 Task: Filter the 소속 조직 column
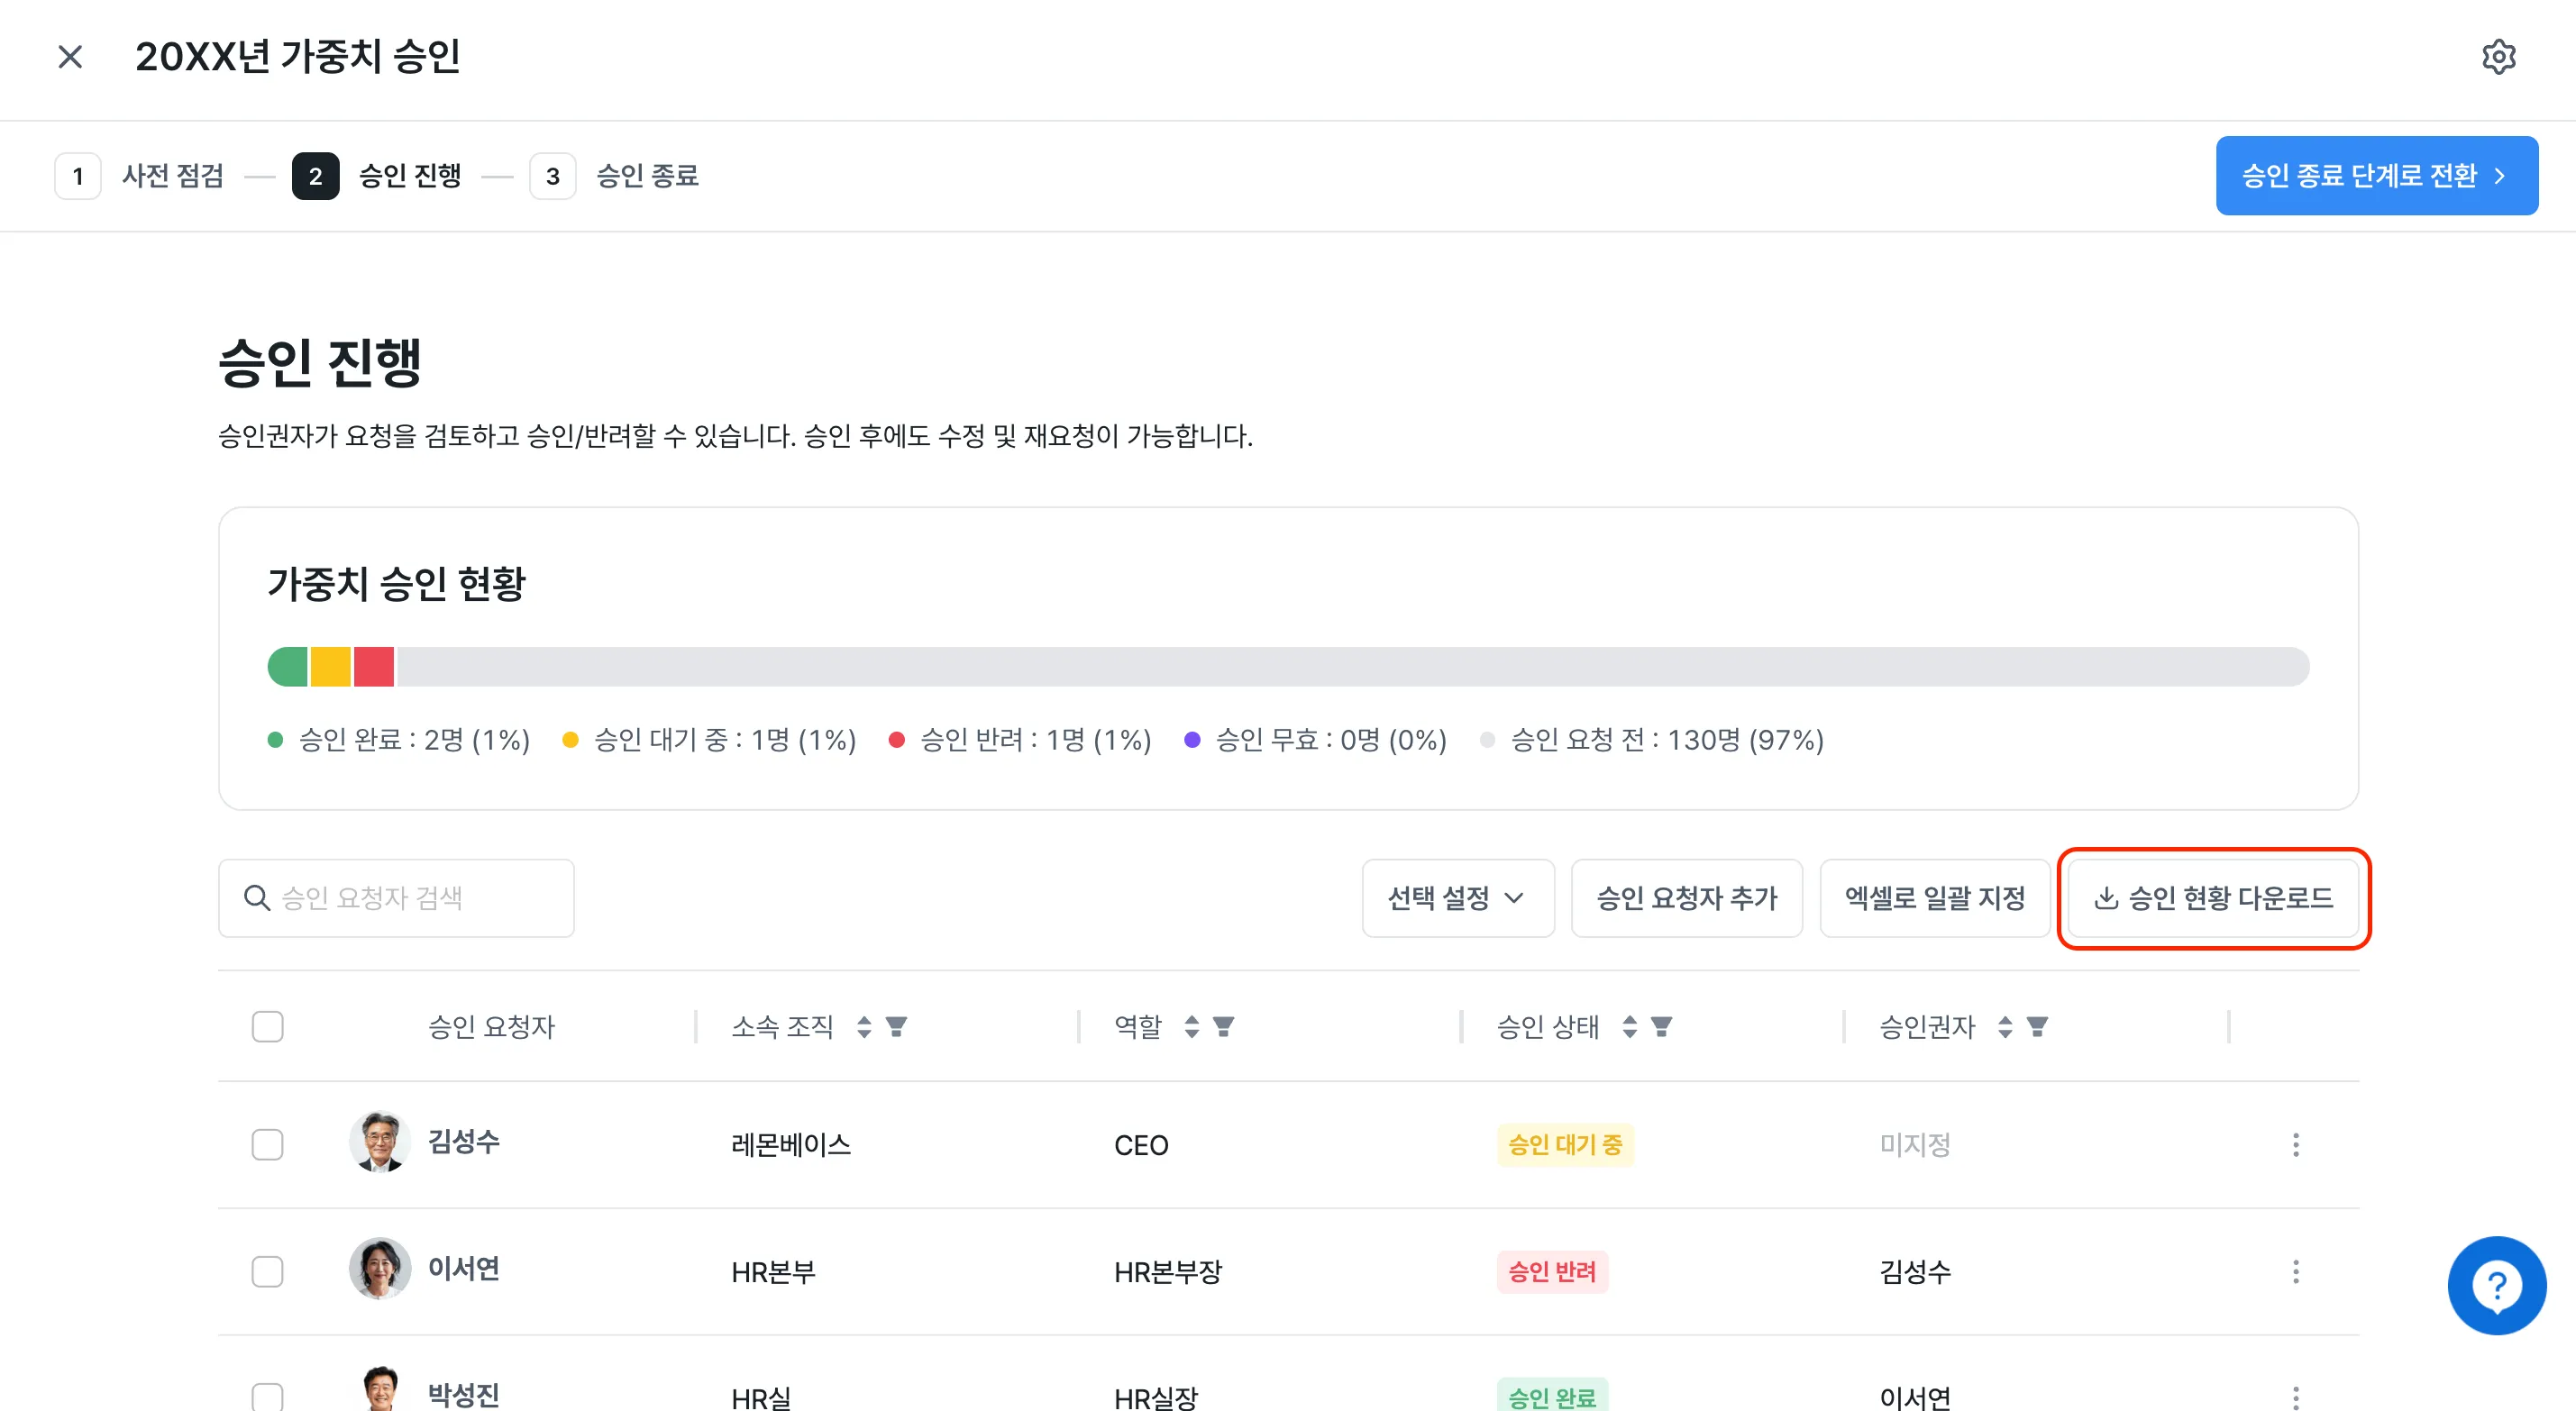pyautogui.click(x=897, y=1027)
